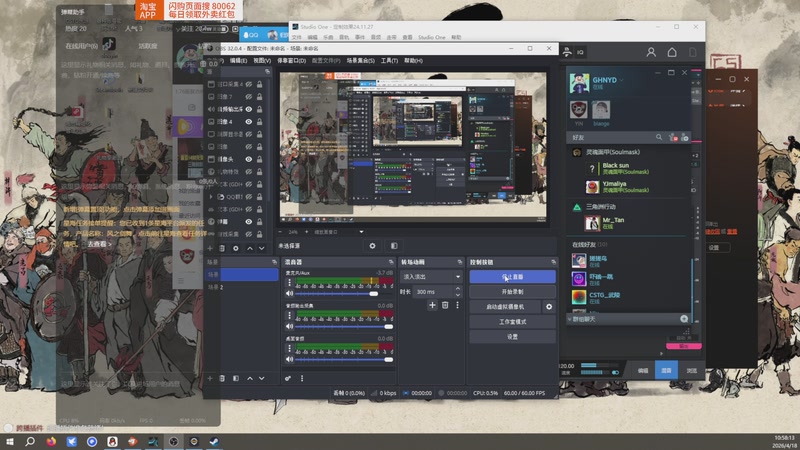Click 启动虚拟摄像机 button
800x450 pixels.
tap(505, 307)
